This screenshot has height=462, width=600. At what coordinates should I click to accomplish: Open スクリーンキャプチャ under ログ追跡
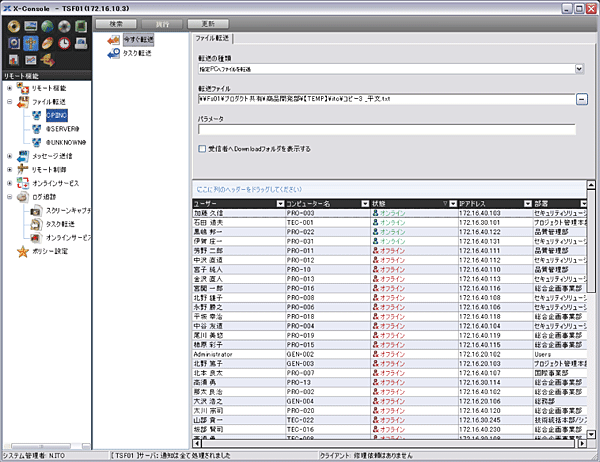[68, 211]
